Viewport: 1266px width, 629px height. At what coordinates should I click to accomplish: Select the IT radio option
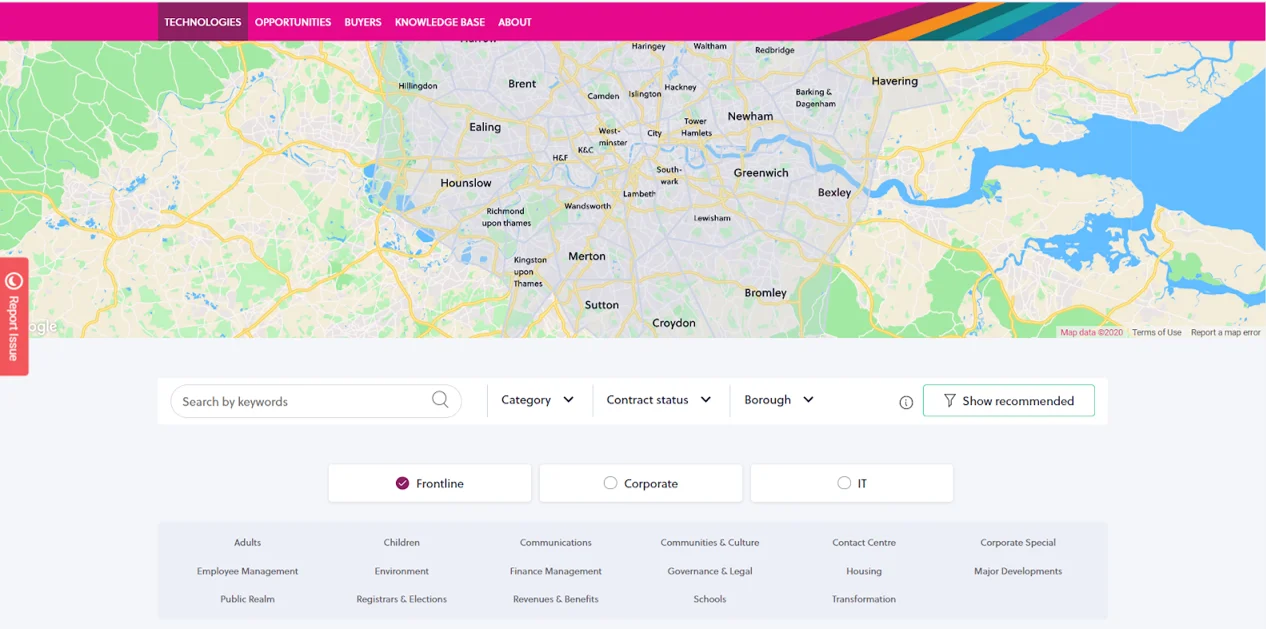[852, 483]
